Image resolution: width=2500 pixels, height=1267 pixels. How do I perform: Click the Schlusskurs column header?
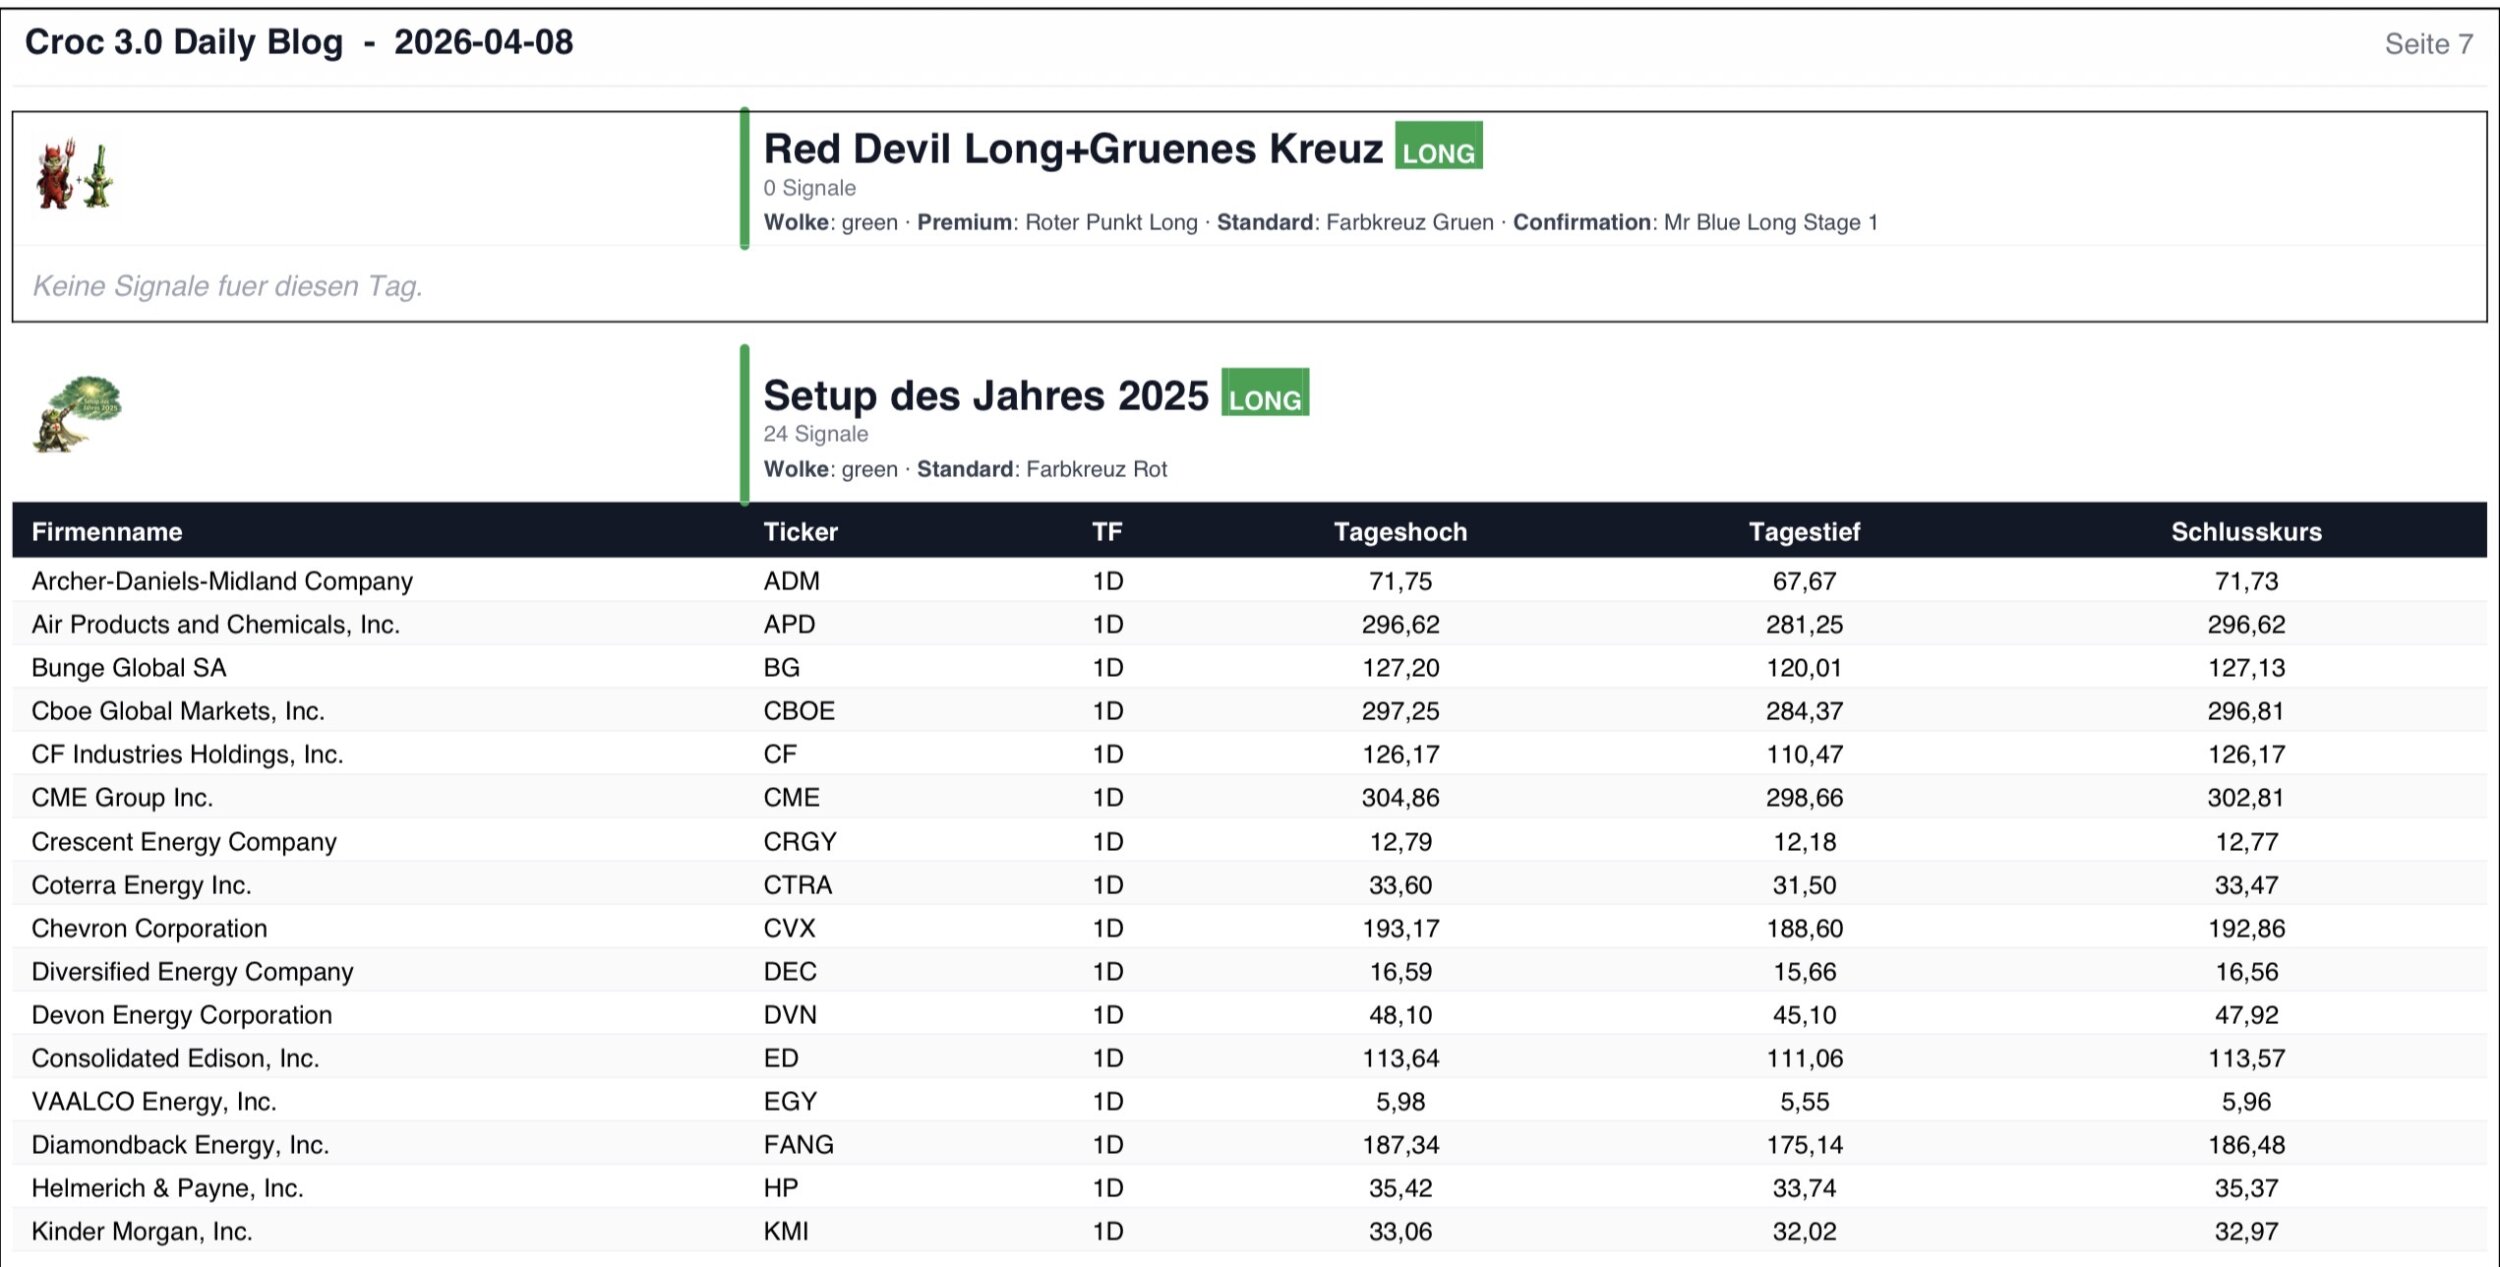click(2245, 532)
